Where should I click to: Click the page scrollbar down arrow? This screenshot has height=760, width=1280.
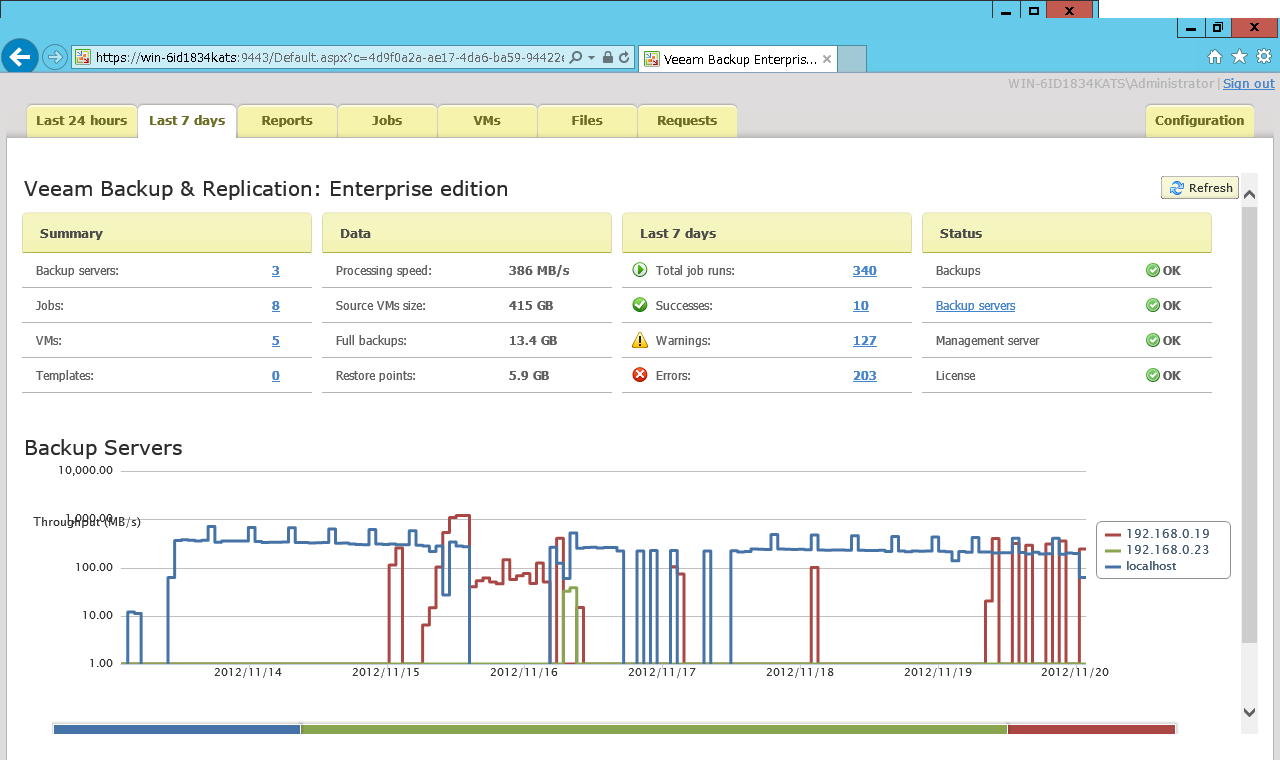(x=1249, y=712)
